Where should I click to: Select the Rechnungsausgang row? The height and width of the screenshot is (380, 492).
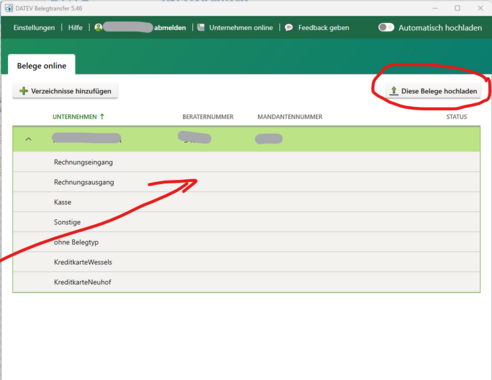coord(246,182)
